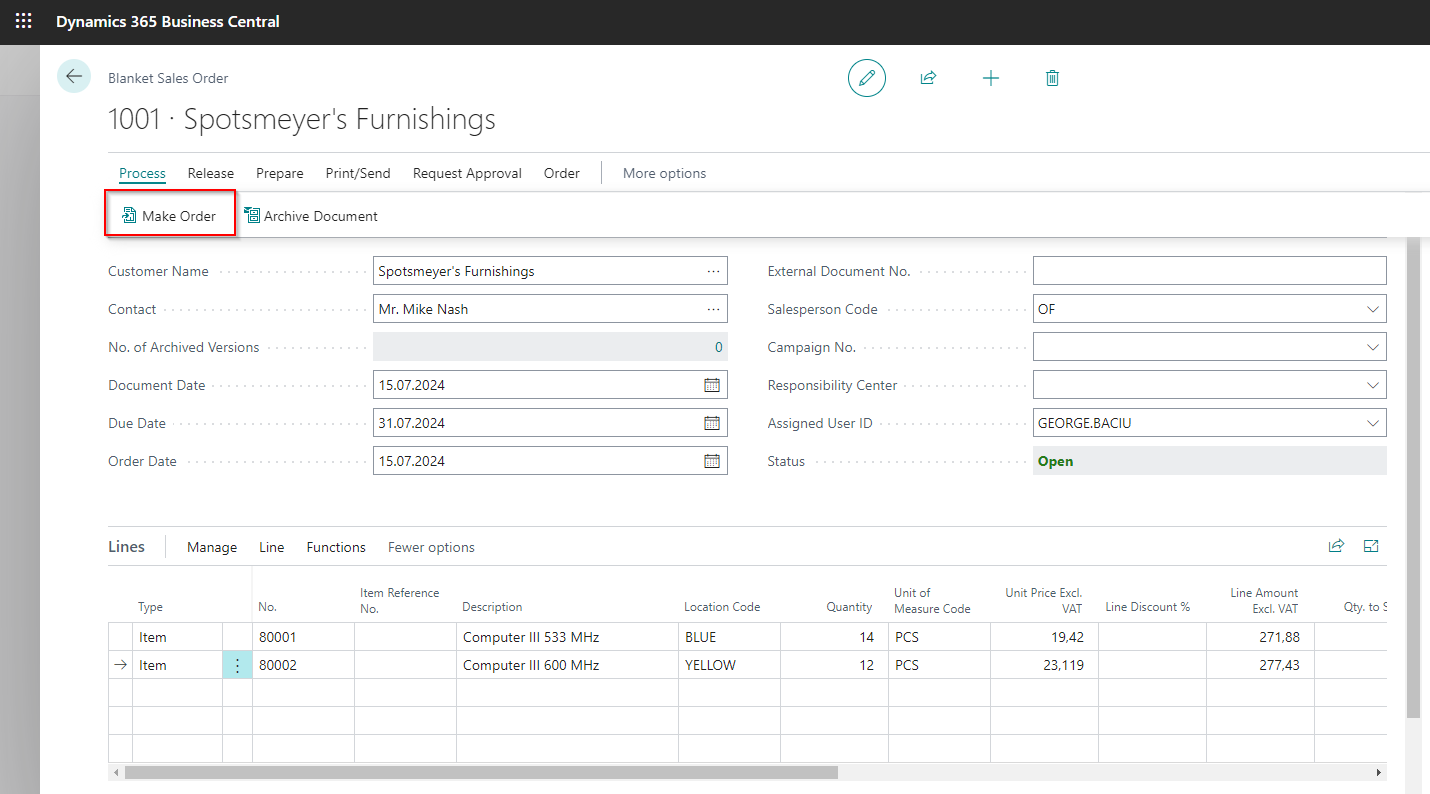Click unit price 19,42
The image size is (1430, 794).
point(1044,637)
